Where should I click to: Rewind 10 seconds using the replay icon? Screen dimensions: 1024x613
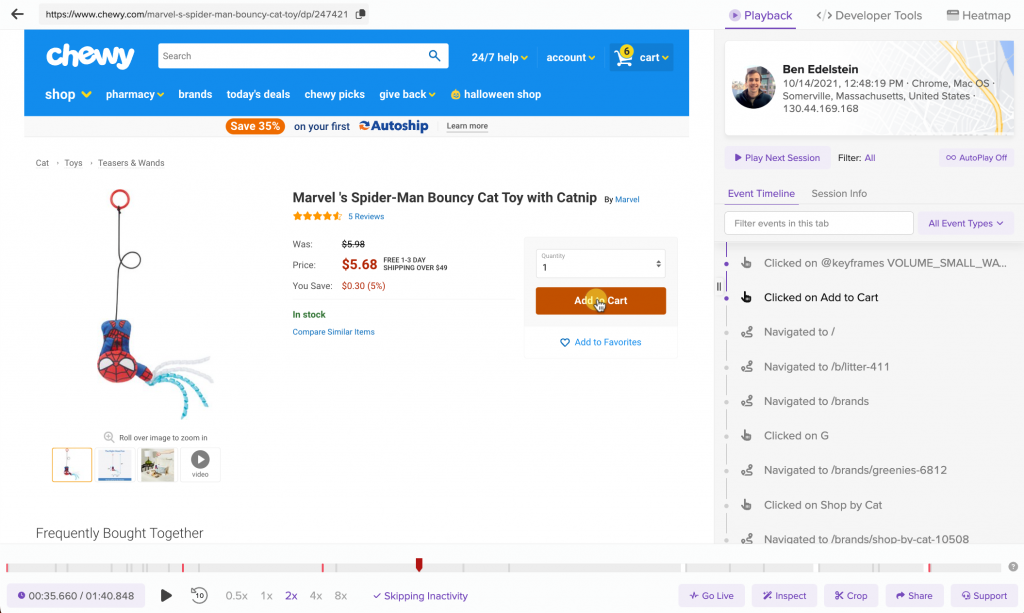(x=199, y=595)
